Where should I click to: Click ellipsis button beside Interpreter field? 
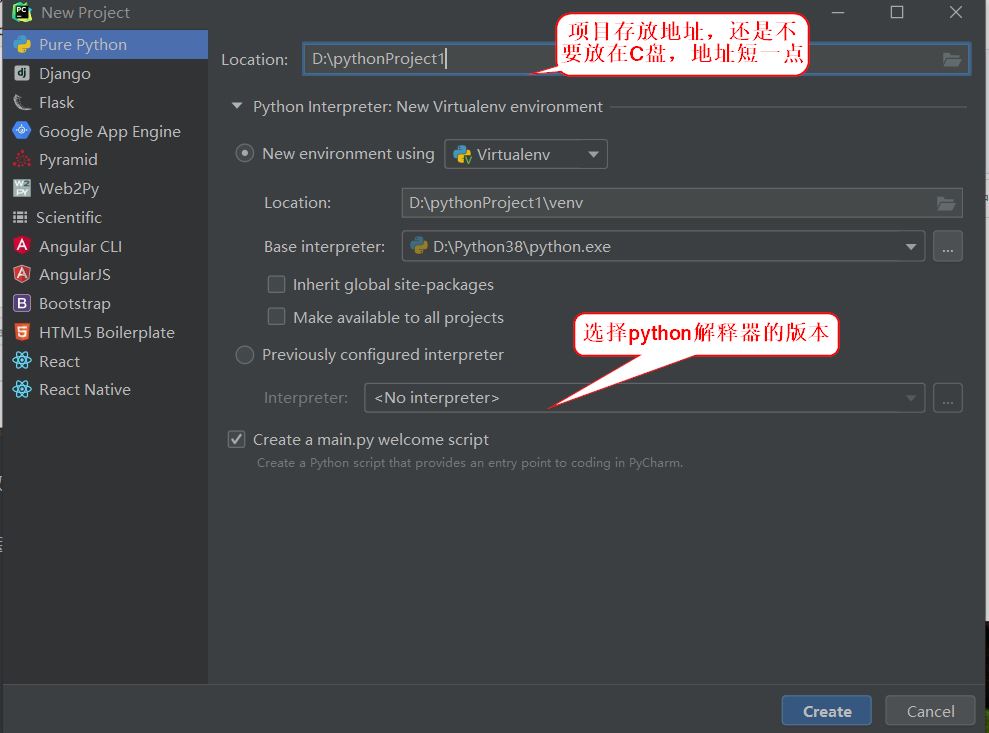947,398
